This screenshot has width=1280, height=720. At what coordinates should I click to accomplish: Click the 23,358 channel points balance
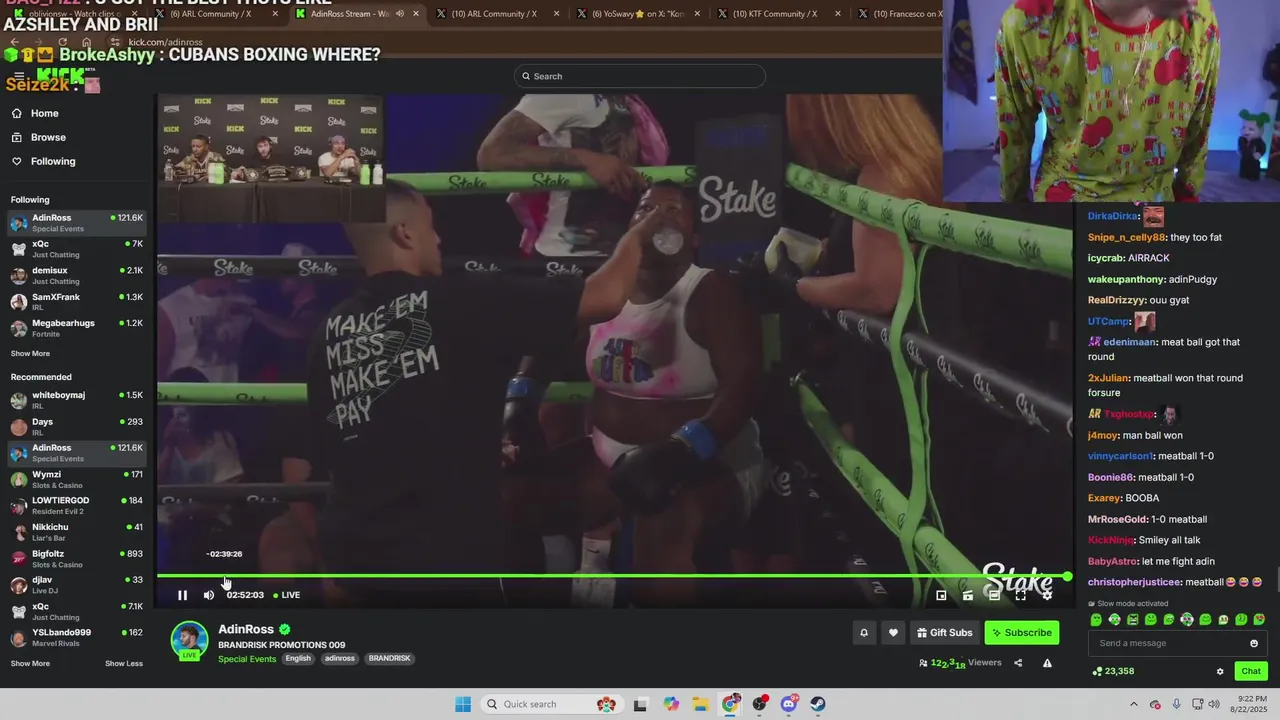click(x=1113, y=671)
